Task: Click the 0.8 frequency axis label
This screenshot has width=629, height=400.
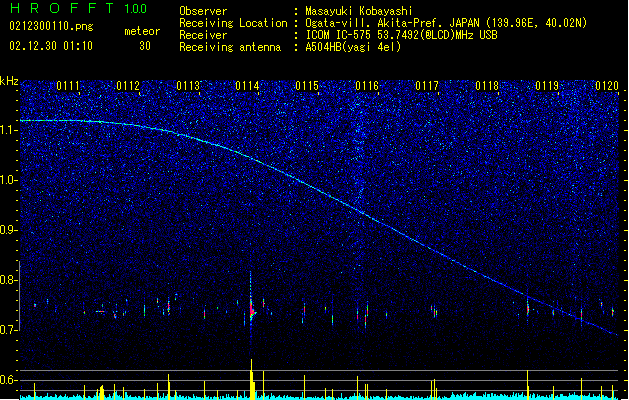Action: [9, 280]
